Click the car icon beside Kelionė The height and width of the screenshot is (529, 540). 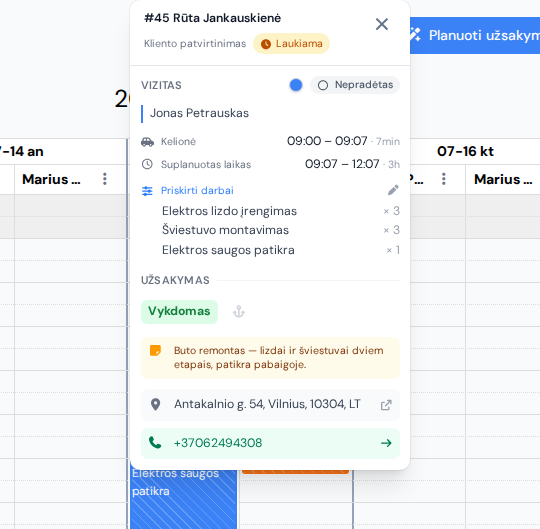tap(147, 142)
